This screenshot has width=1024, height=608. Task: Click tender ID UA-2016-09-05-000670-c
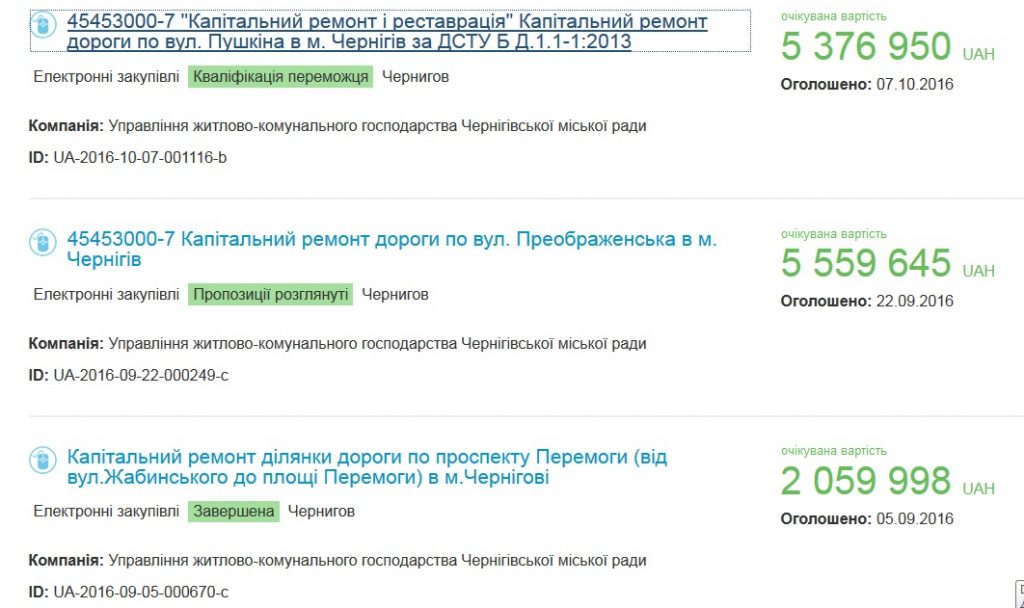point(140,592)
